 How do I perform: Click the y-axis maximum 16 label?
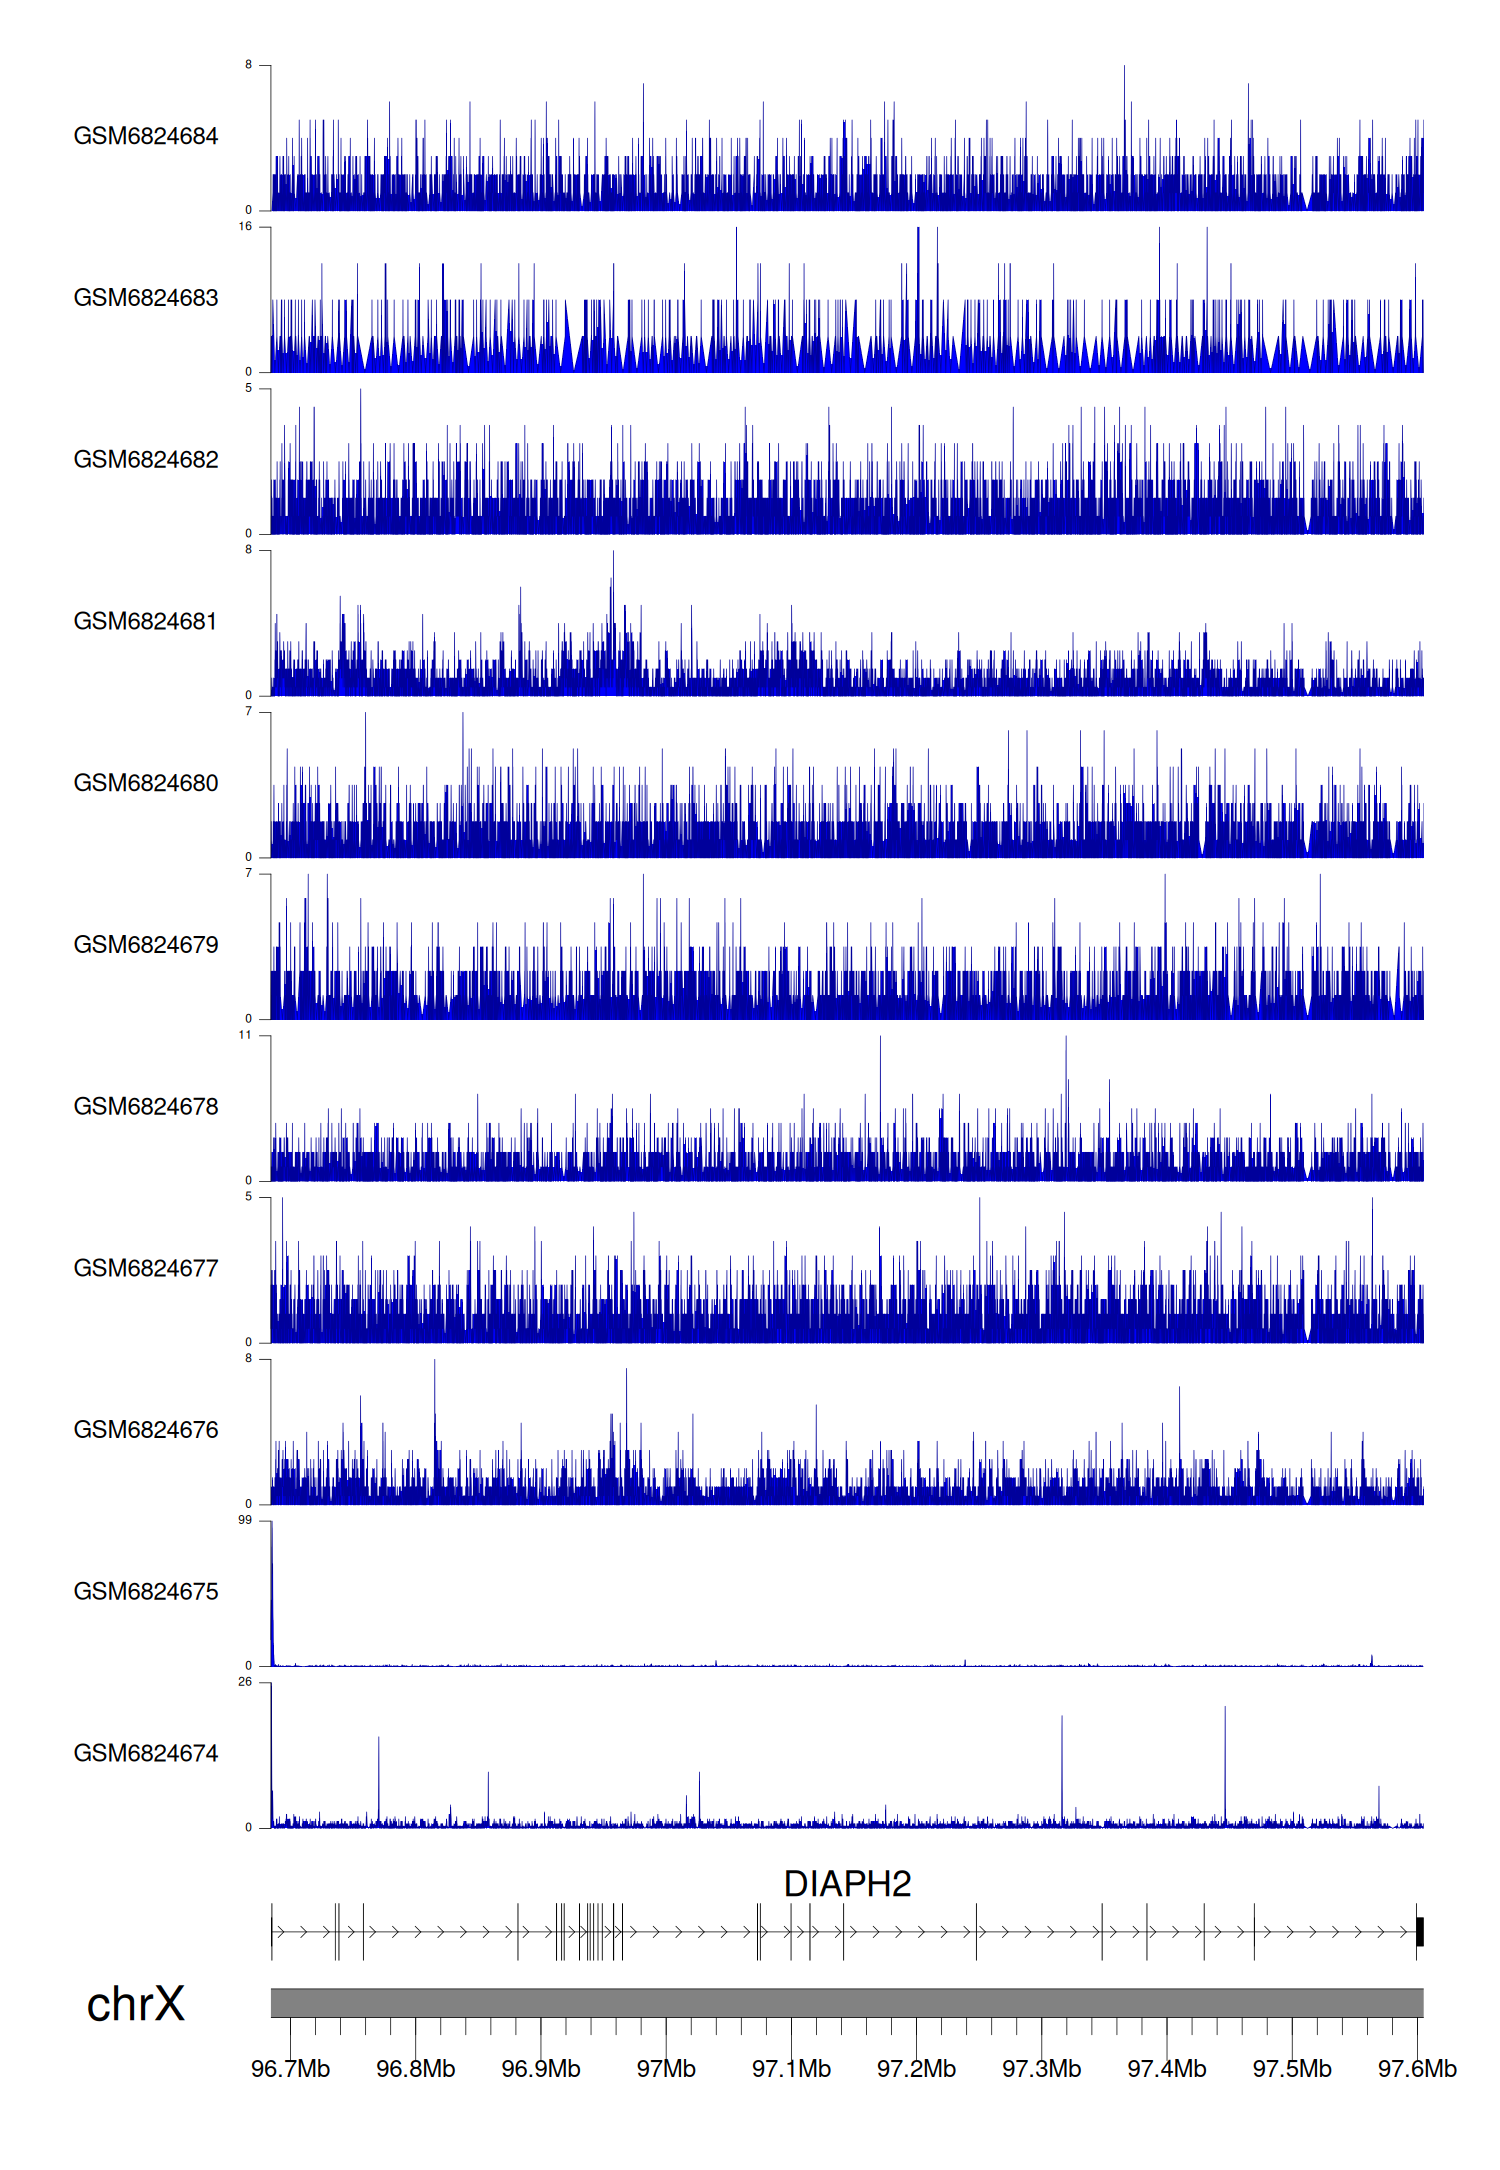245,227
